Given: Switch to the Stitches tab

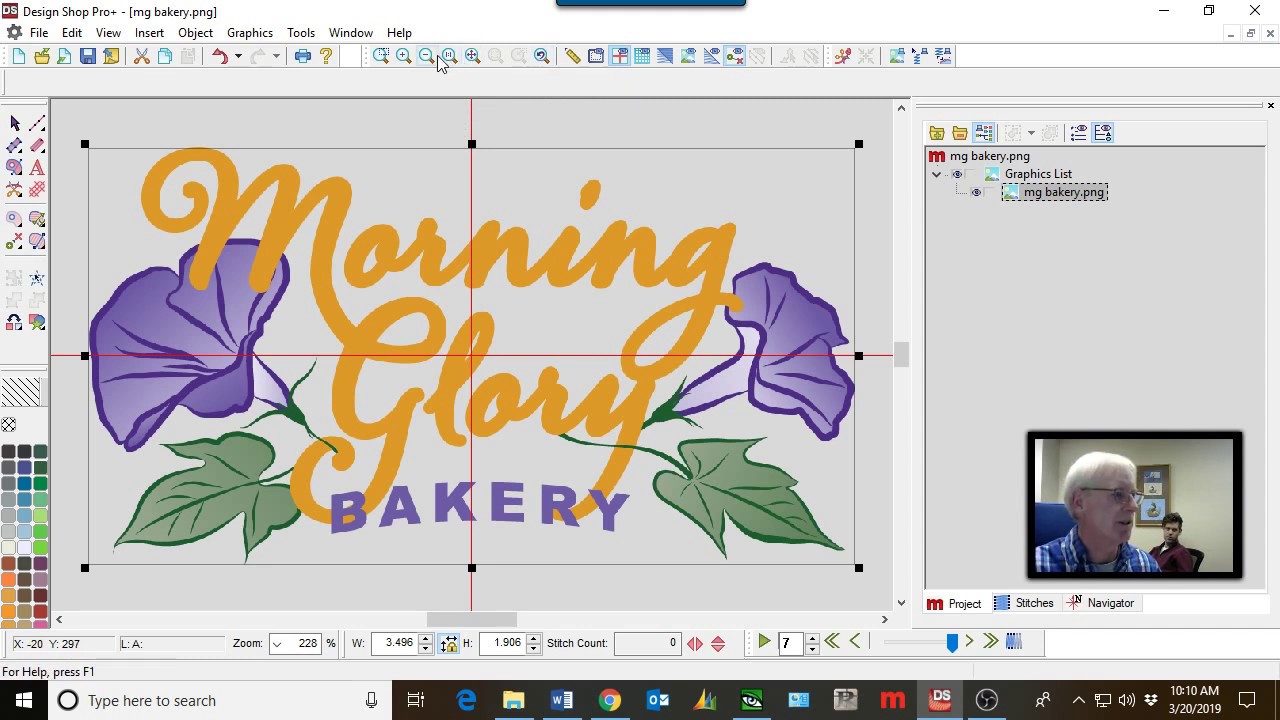Looking at the screenshot, I should tap(1024, 603).
